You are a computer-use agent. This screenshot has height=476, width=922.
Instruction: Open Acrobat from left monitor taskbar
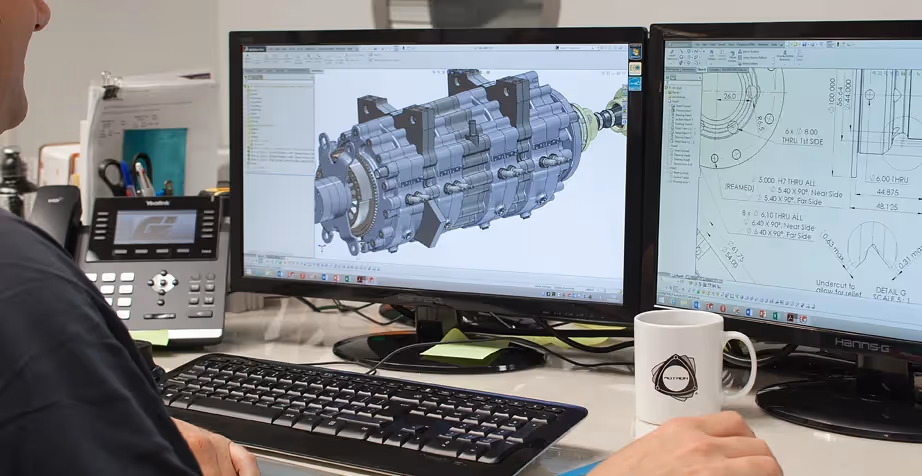pos(360,279)
